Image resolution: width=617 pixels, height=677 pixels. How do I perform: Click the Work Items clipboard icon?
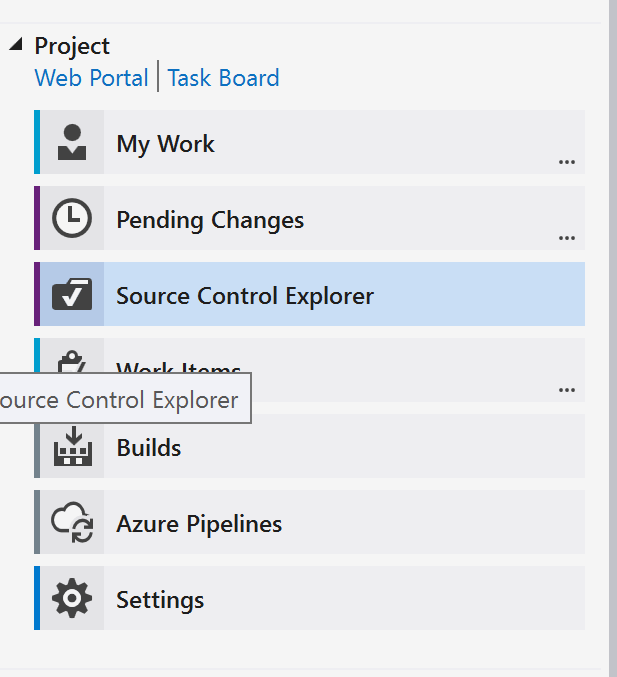tap(71, 358)
